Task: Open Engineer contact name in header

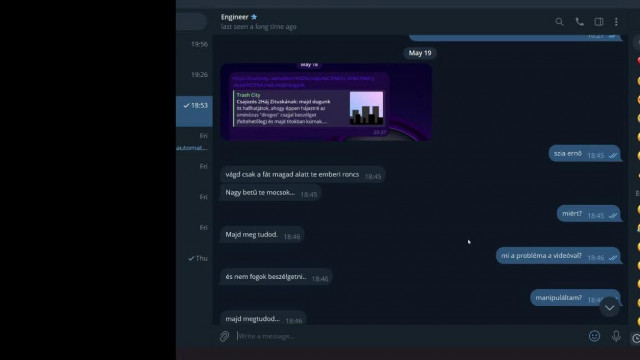Action: [234, 17]
